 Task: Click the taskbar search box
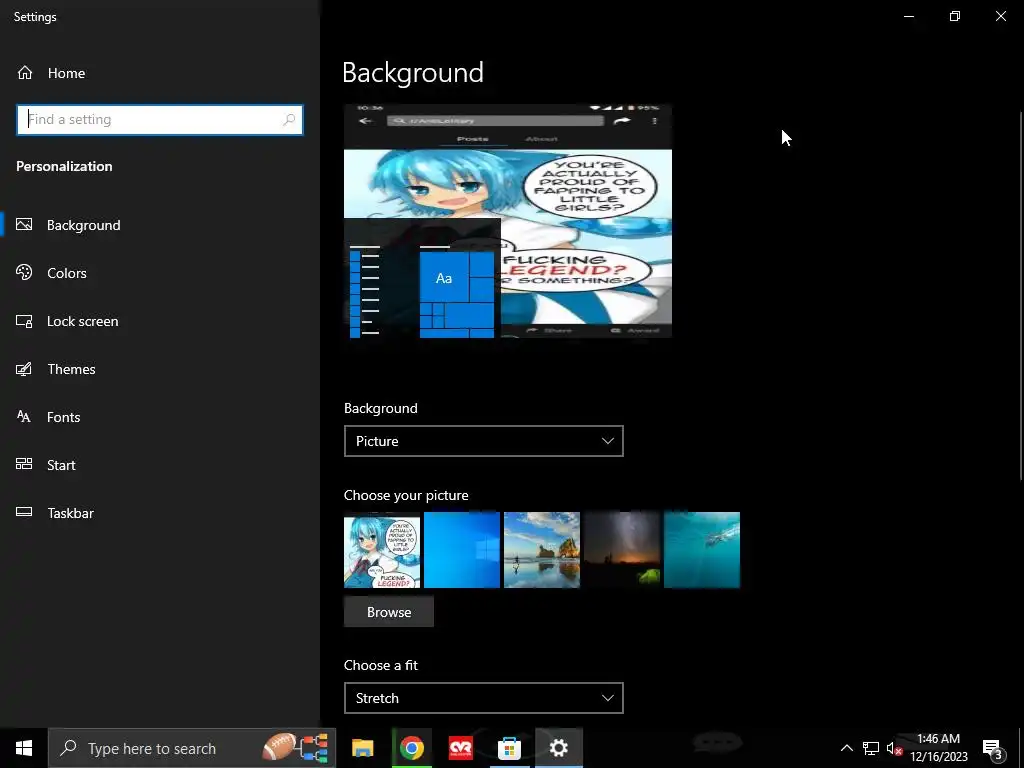192,748
